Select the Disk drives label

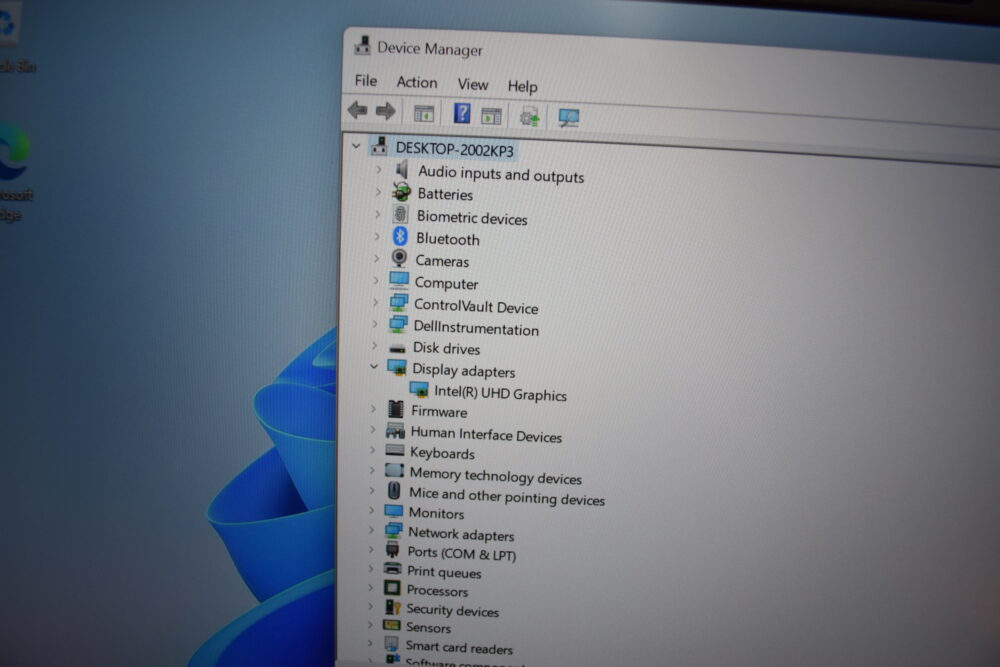pos(446,348)
